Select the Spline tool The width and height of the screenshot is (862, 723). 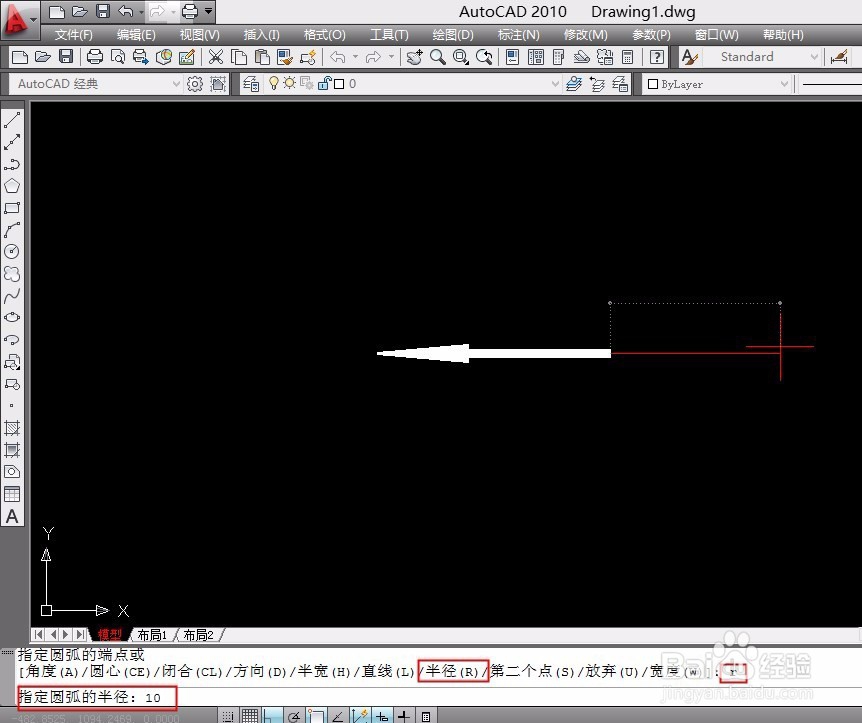(x=12, y=296)
